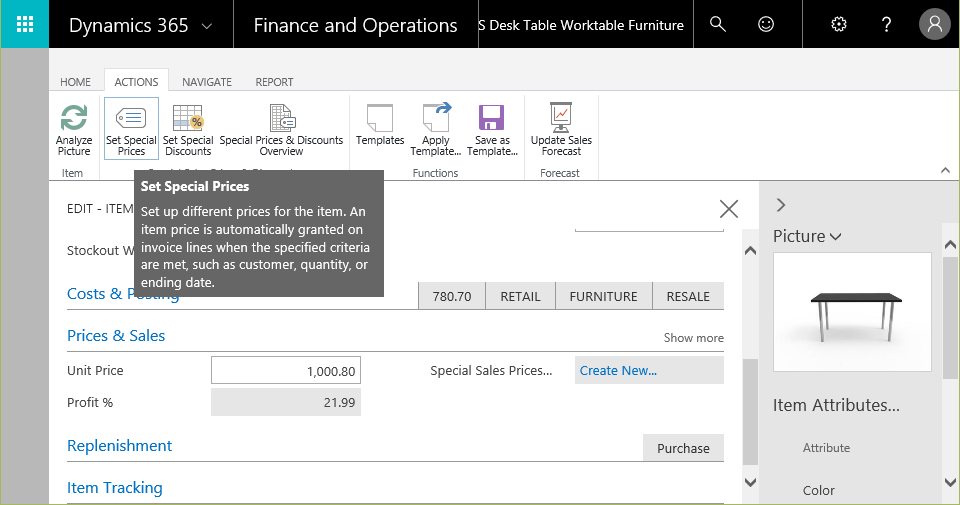Switch to the REPORT tab
The image size is (960, 505).
pos(274,82)
